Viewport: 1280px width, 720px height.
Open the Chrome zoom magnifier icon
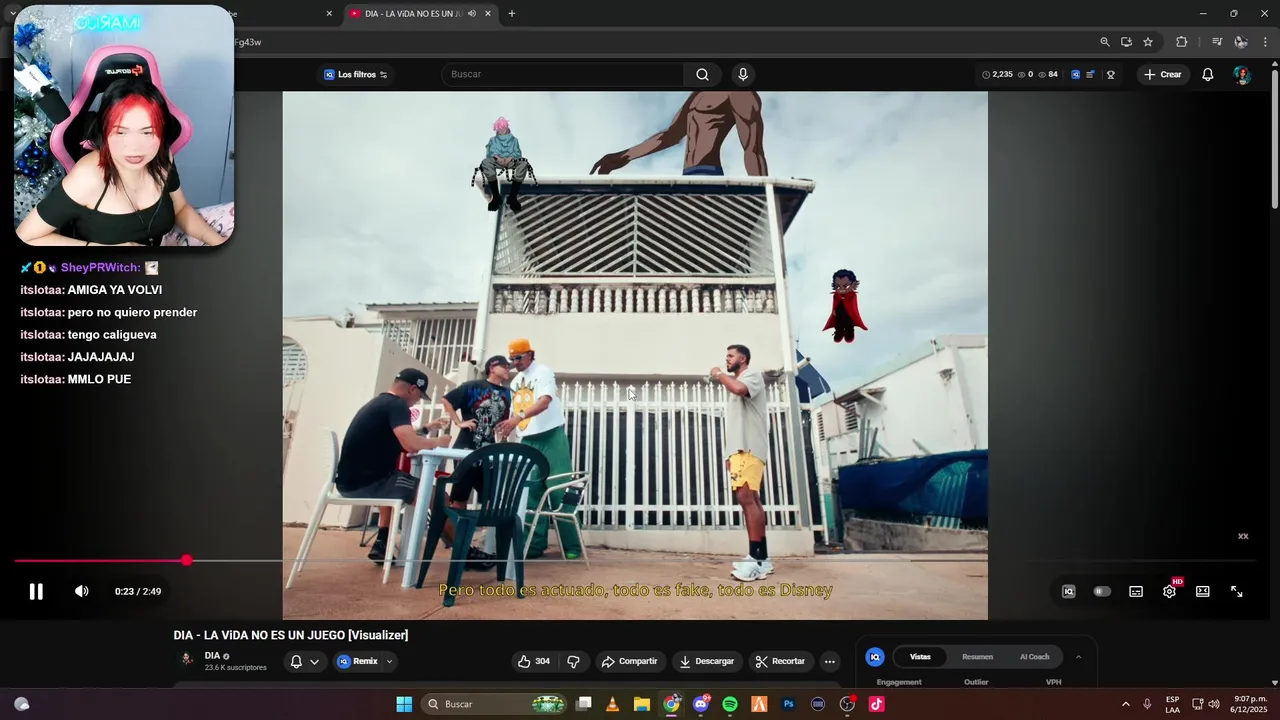click(x=1105, y=42)
